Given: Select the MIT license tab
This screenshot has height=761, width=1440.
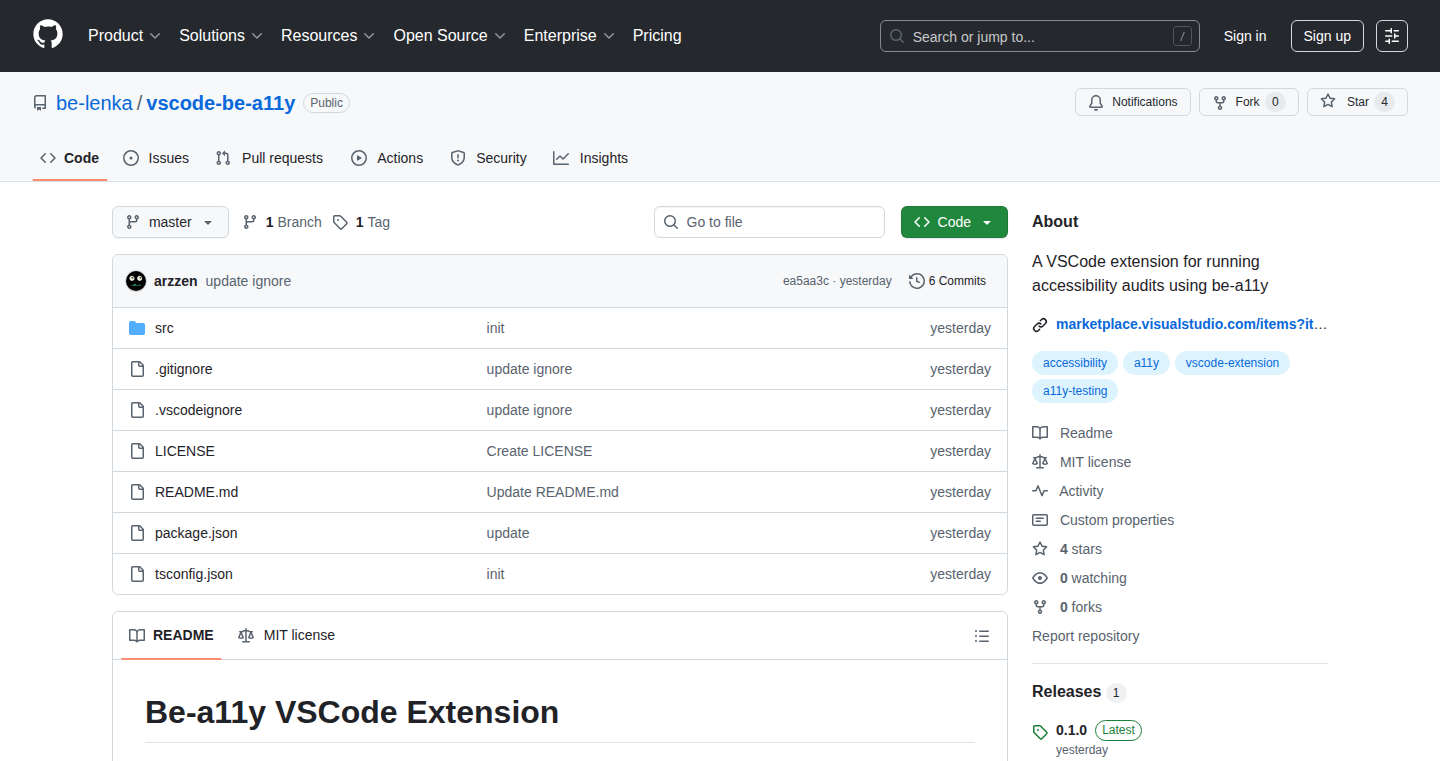Looking at the screenshot, I should 286,635.
